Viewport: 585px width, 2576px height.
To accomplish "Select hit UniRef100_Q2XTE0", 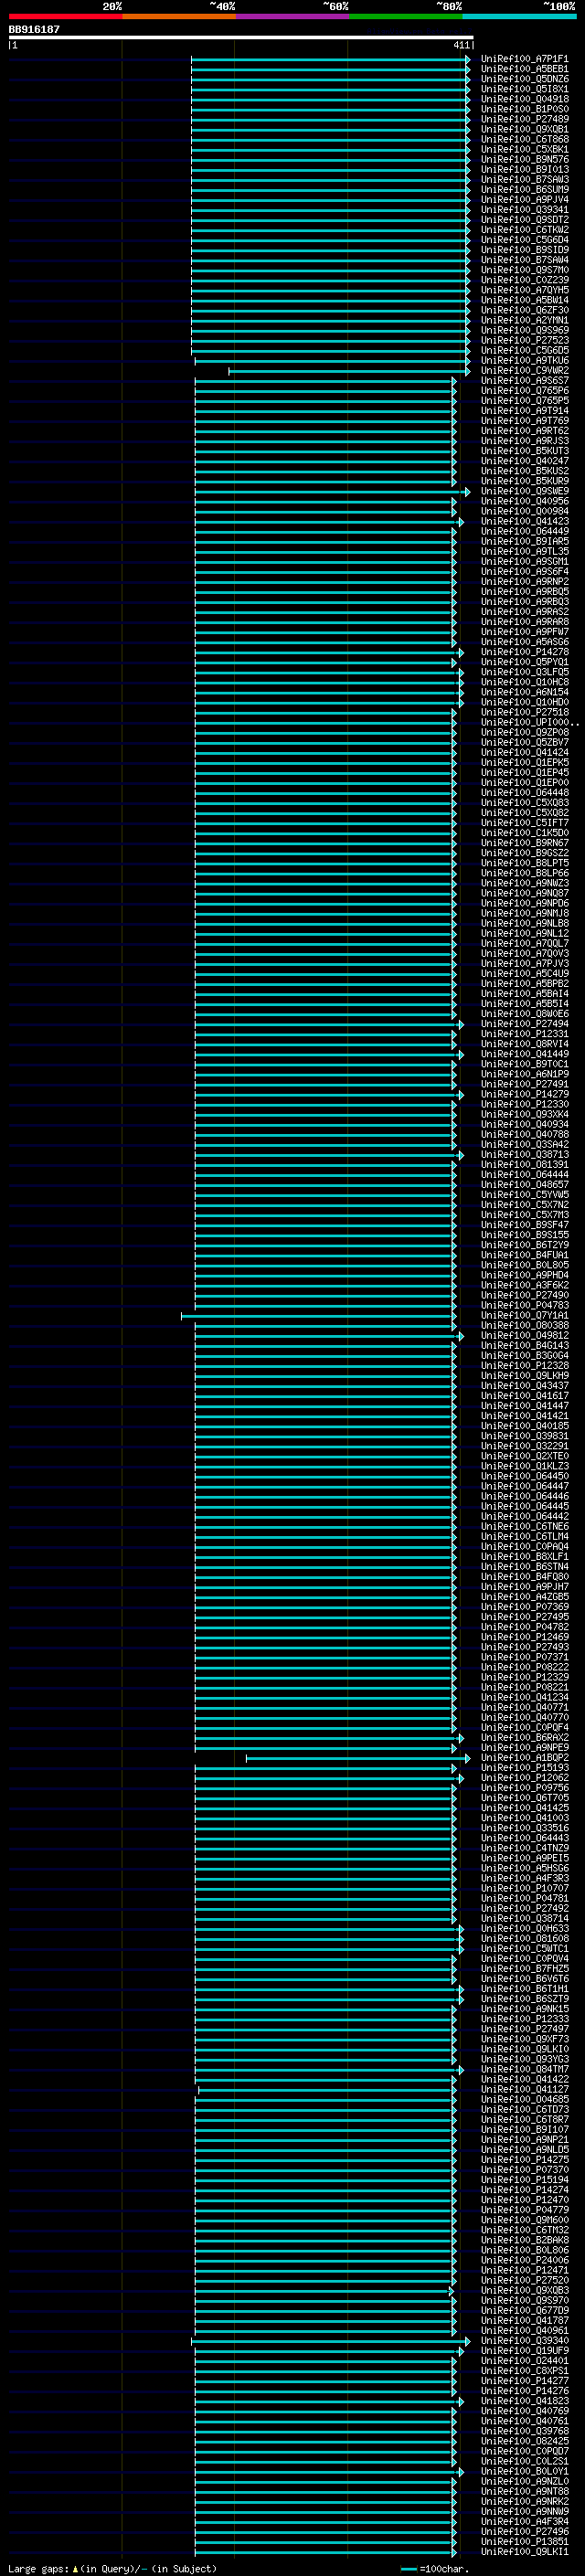I will [525, 1456].
